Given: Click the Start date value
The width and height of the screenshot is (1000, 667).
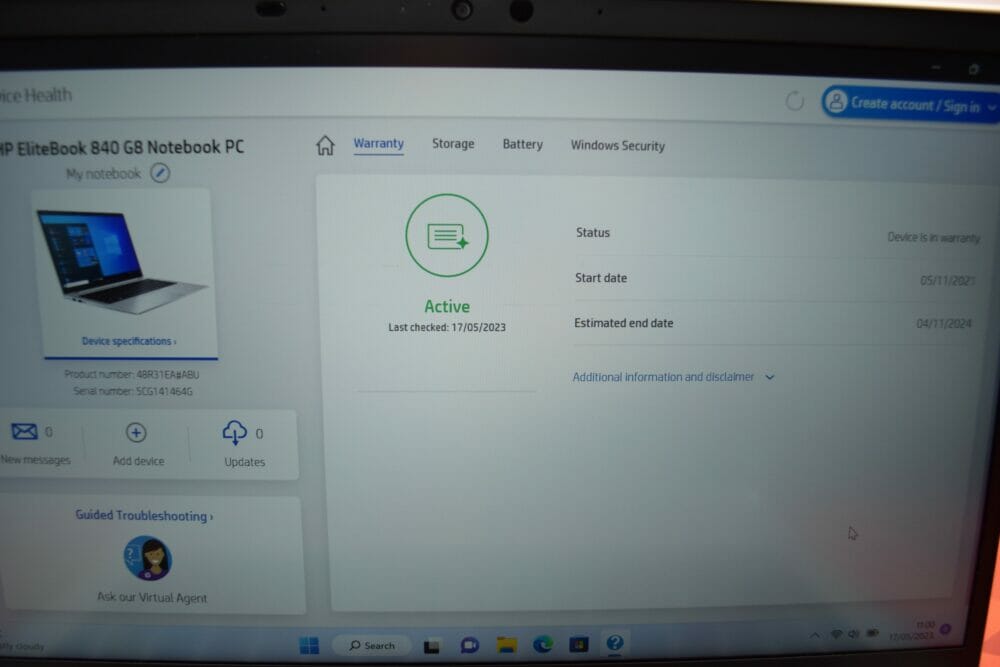Looking at the screenshot, I should tap(948, 281).
